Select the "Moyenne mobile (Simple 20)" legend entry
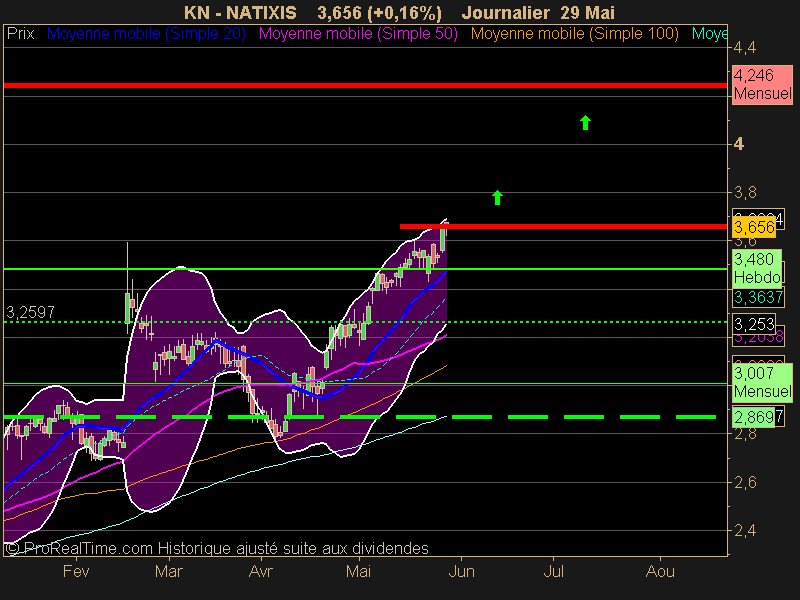The height and width of the screenshot is (600, 800). coord(146,34)
